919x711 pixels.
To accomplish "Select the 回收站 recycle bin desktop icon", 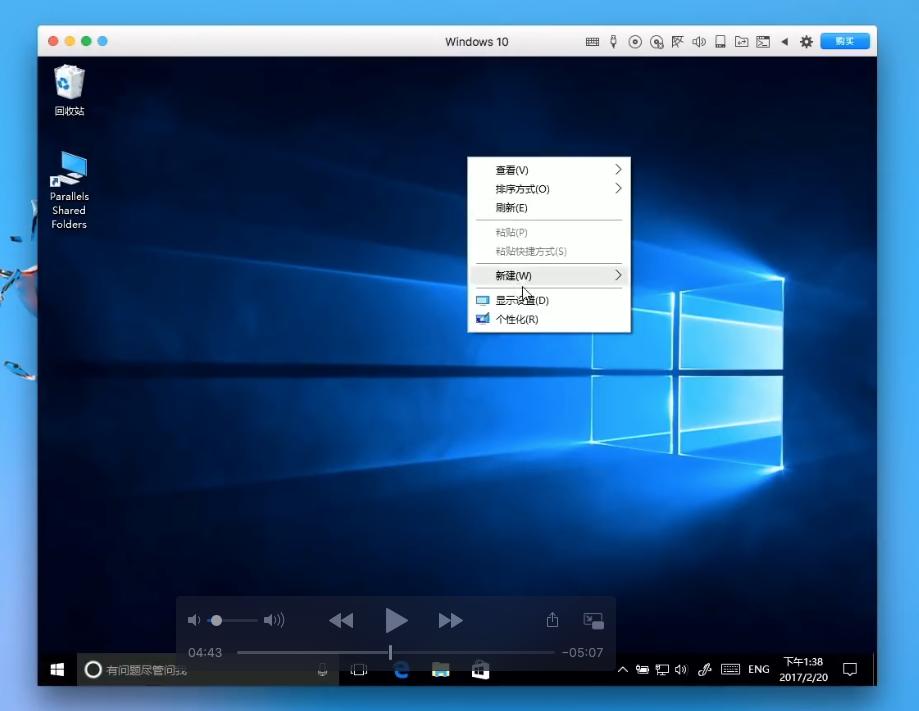I will 69,90.
